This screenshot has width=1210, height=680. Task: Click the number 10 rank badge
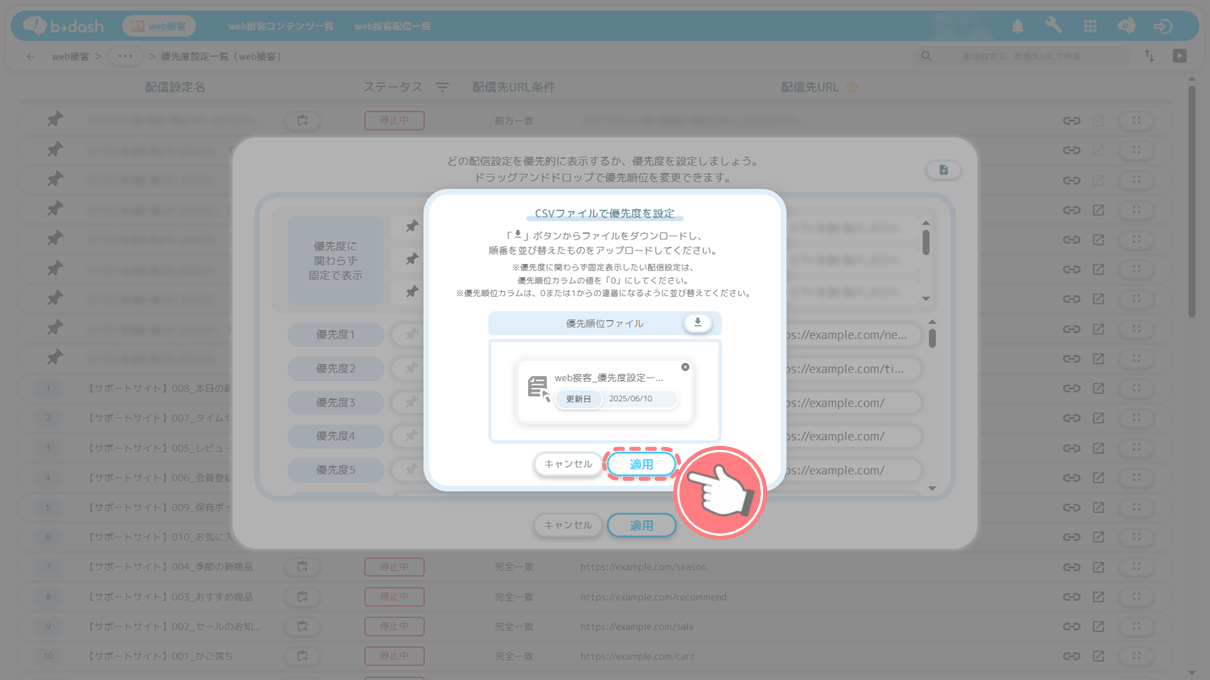point(48,657)
